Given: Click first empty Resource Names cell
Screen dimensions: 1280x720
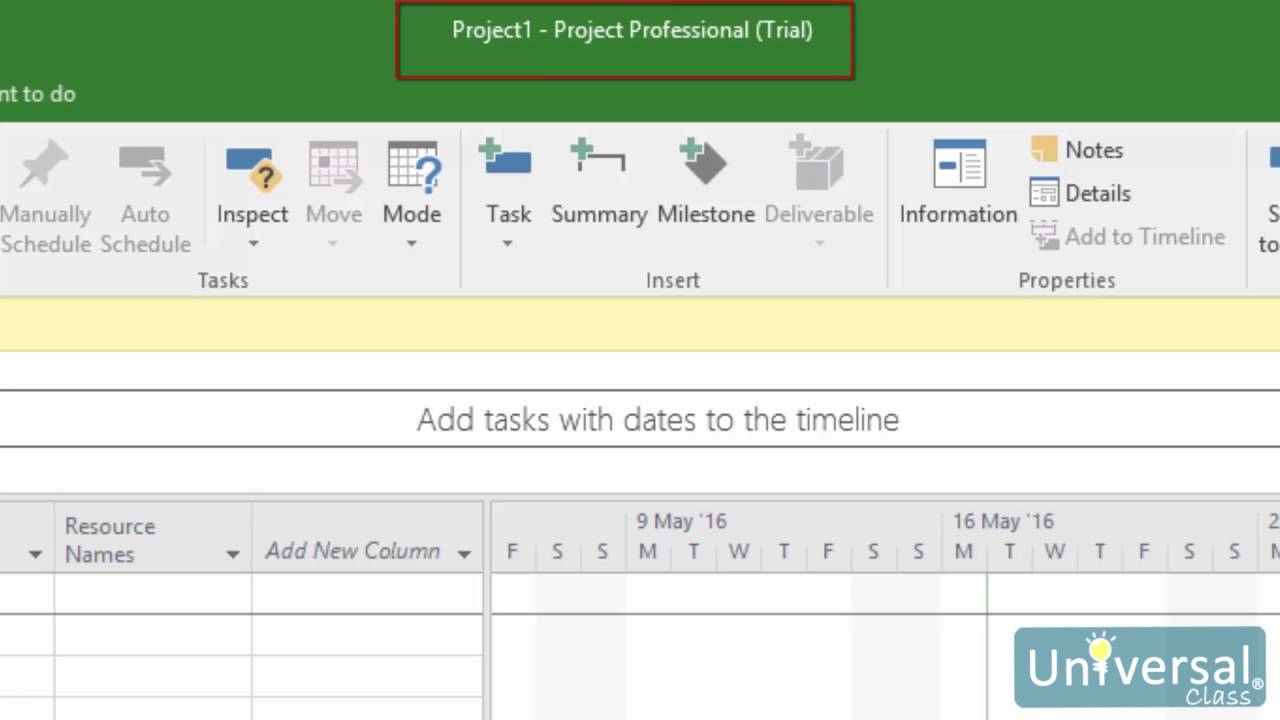Looking at the screenshot, I should [153, 593].
